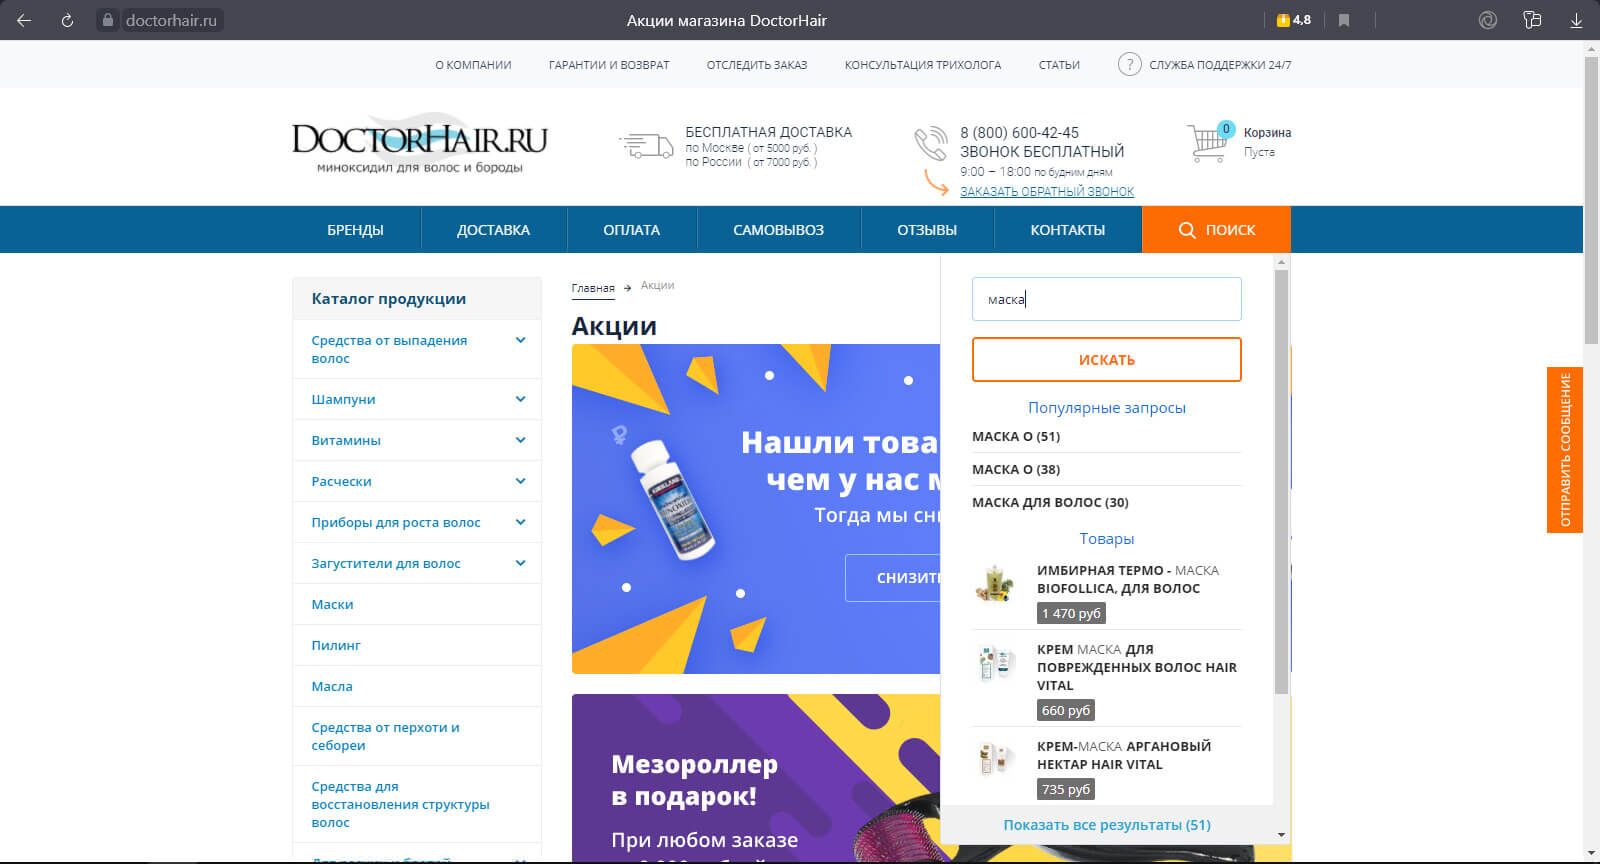Click the support question mark icon
Image resolution: width=1600 pixels, height=864 pixels.
tap(1129, 65)
